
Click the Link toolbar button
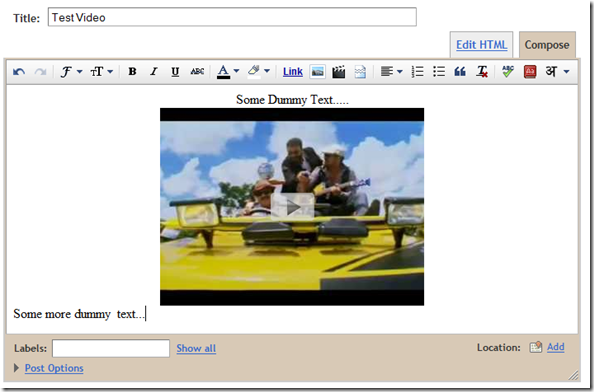[x=293, y=72]
